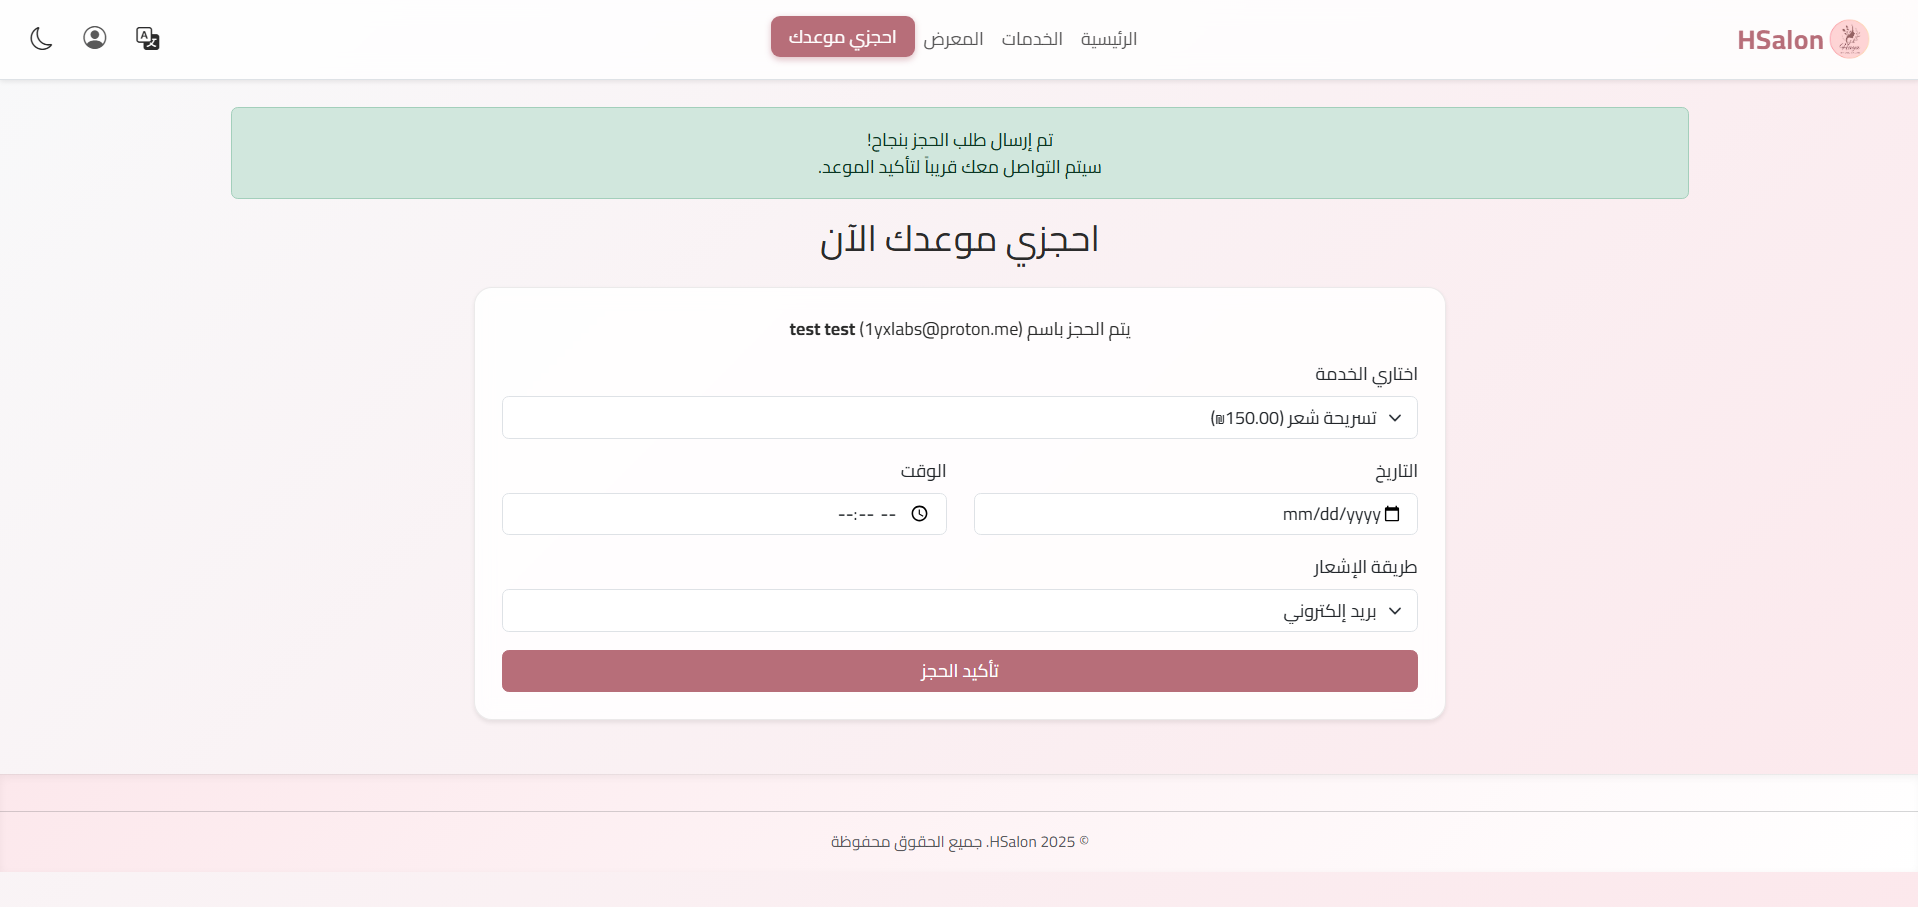Click the HSalon 2025 copyright footer text

coord(958,841)
